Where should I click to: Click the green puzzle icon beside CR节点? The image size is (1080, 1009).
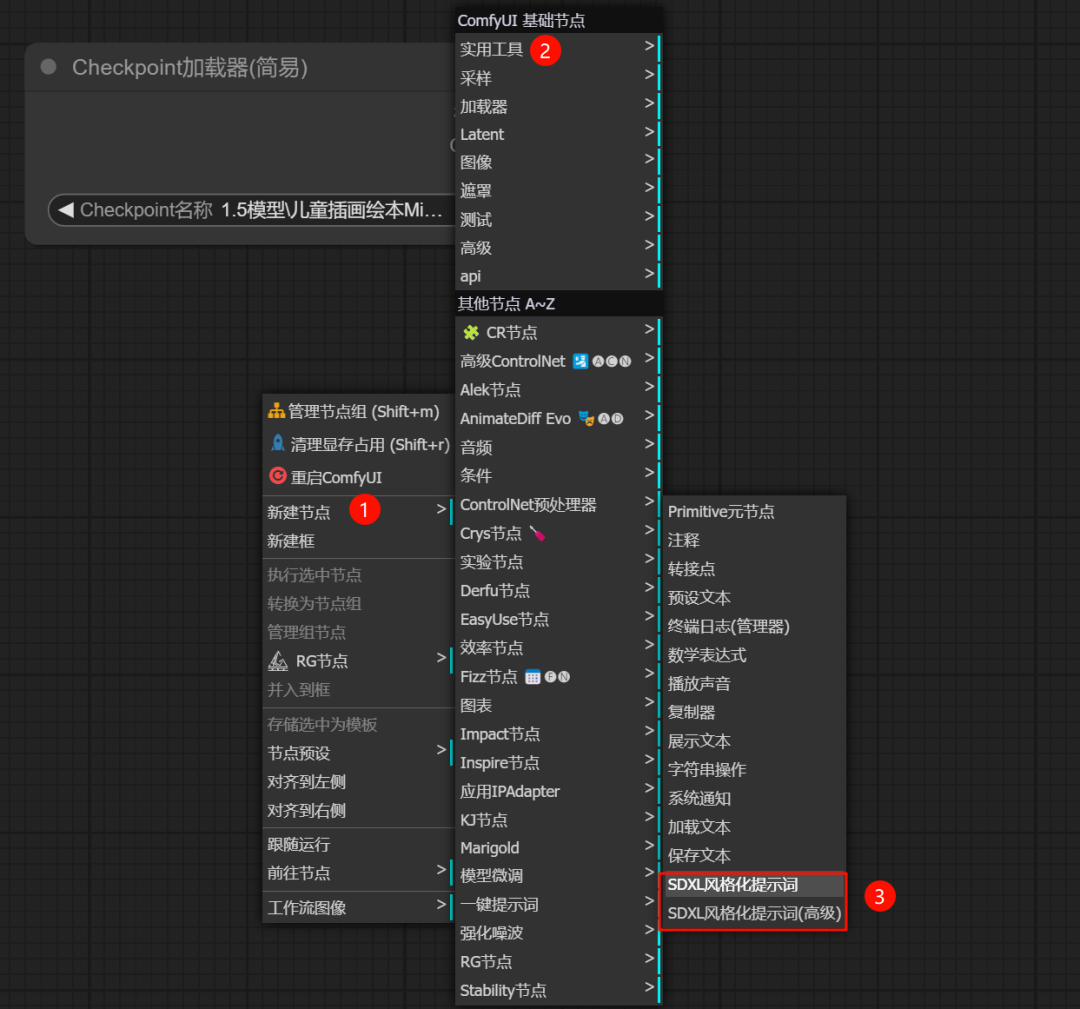coord(471,333)
